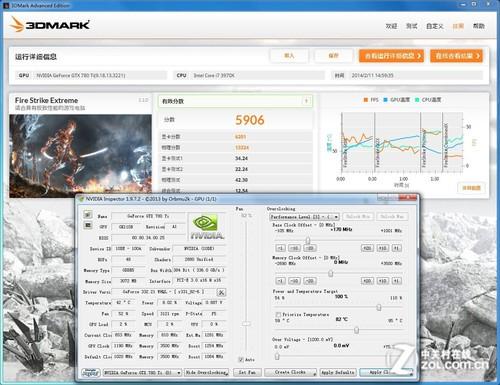Click Base Clock Offset +1 button
This screenshot has height=385, width=500.
pos(396,248)
